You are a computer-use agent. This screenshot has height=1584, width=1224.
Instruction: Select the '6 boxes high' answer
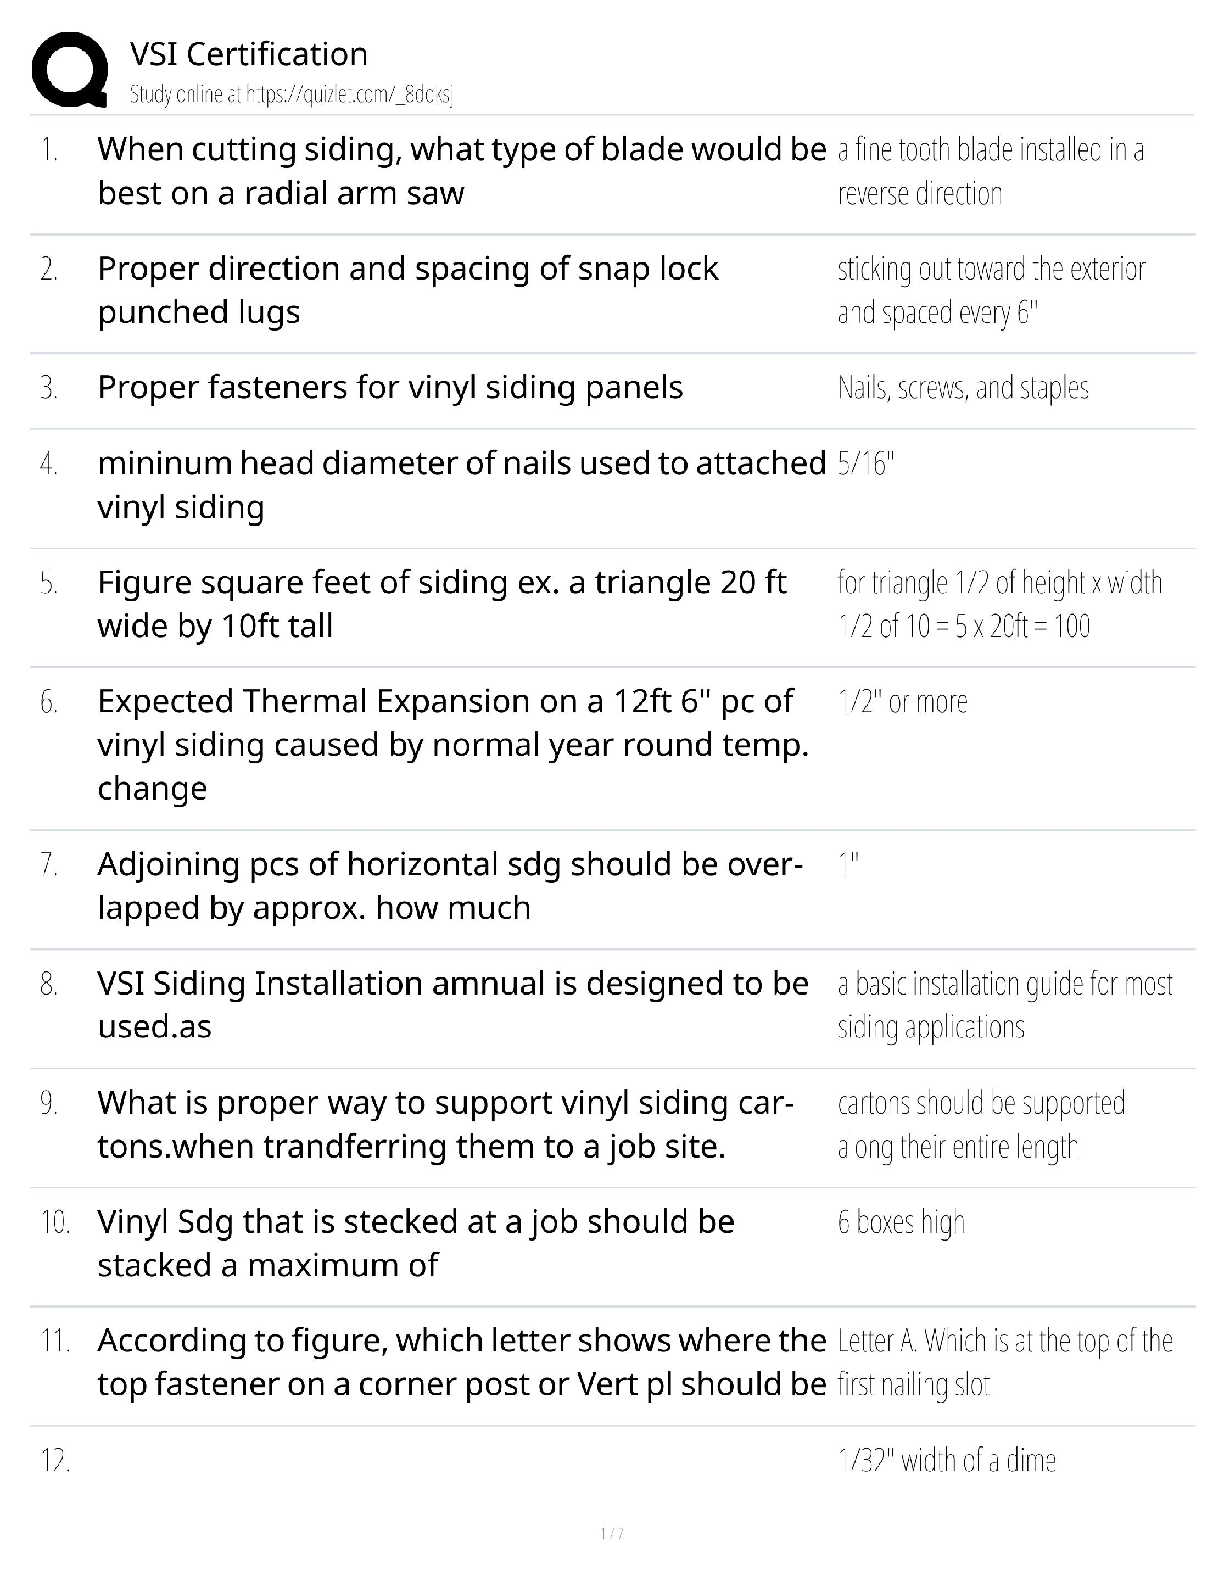click(901, 1222)
